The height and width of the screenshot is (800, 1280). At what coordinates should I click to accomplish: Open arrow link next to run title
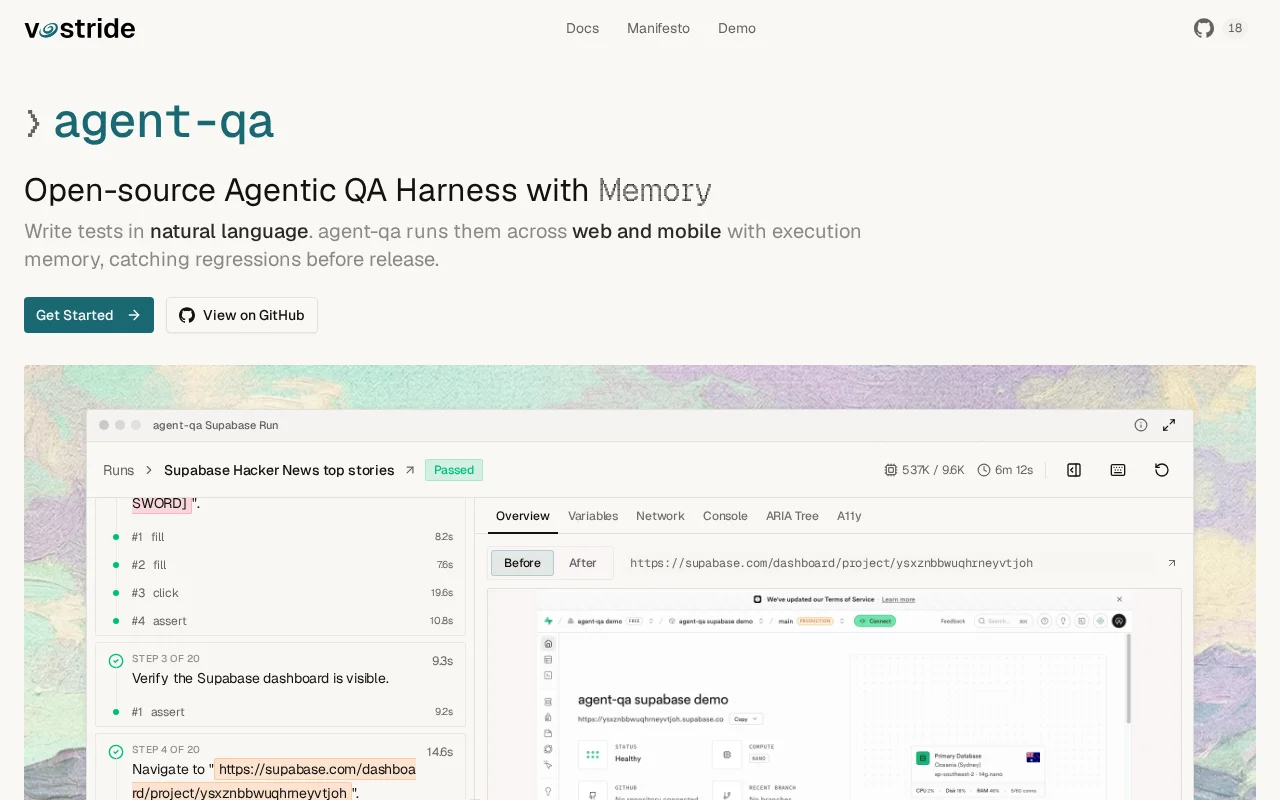coord(409,470)
